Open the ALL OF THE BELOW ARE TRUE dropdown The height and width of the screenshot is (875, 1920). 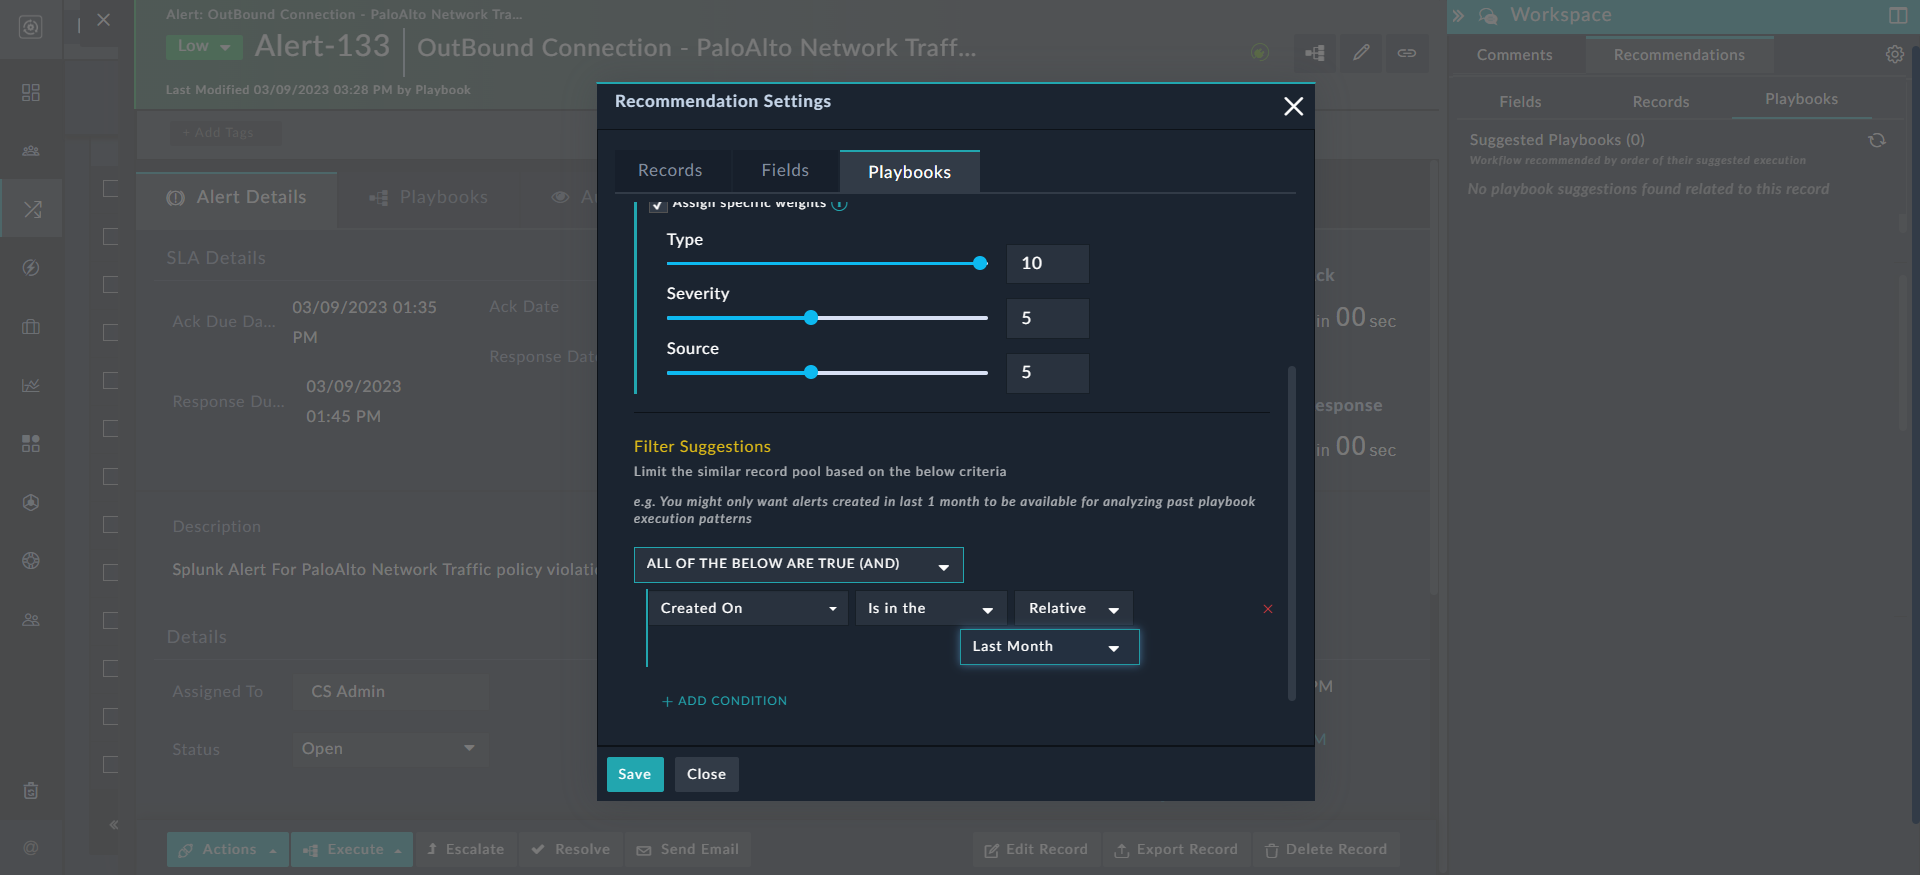click(x=798, y=565)
